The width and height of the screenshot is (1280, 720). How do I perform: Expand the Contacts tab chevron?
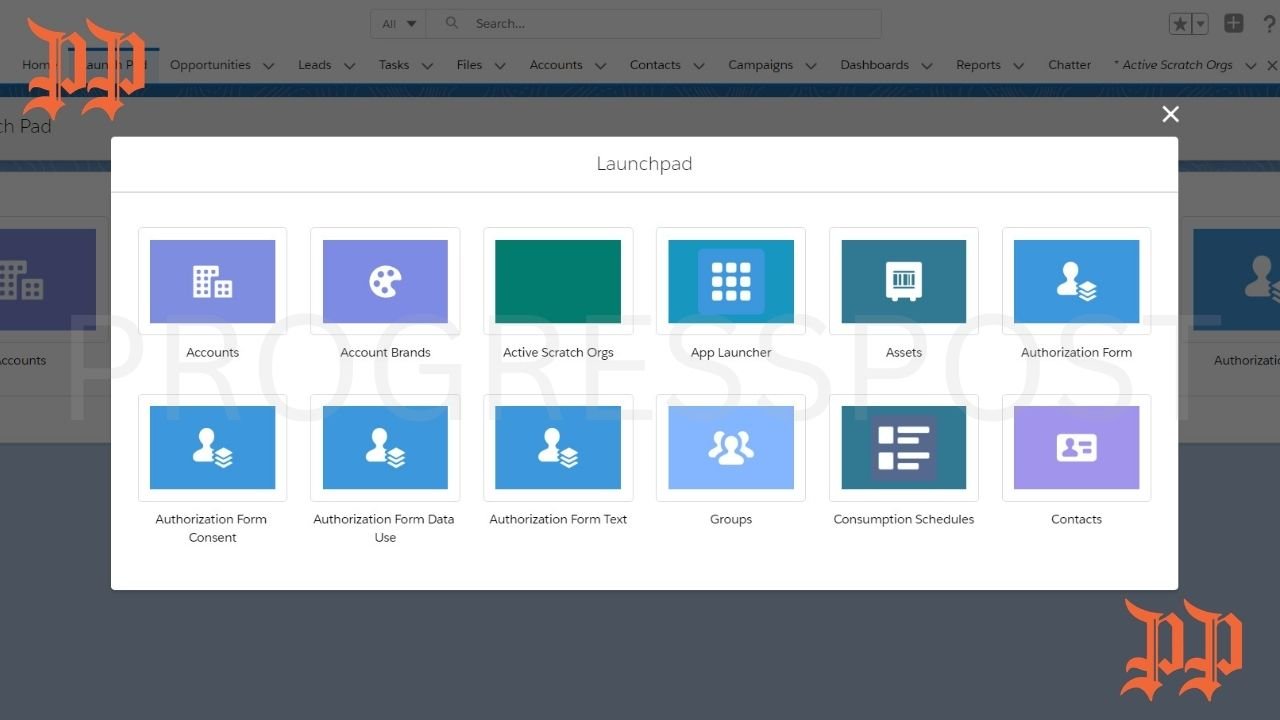[x=699, y=66]
